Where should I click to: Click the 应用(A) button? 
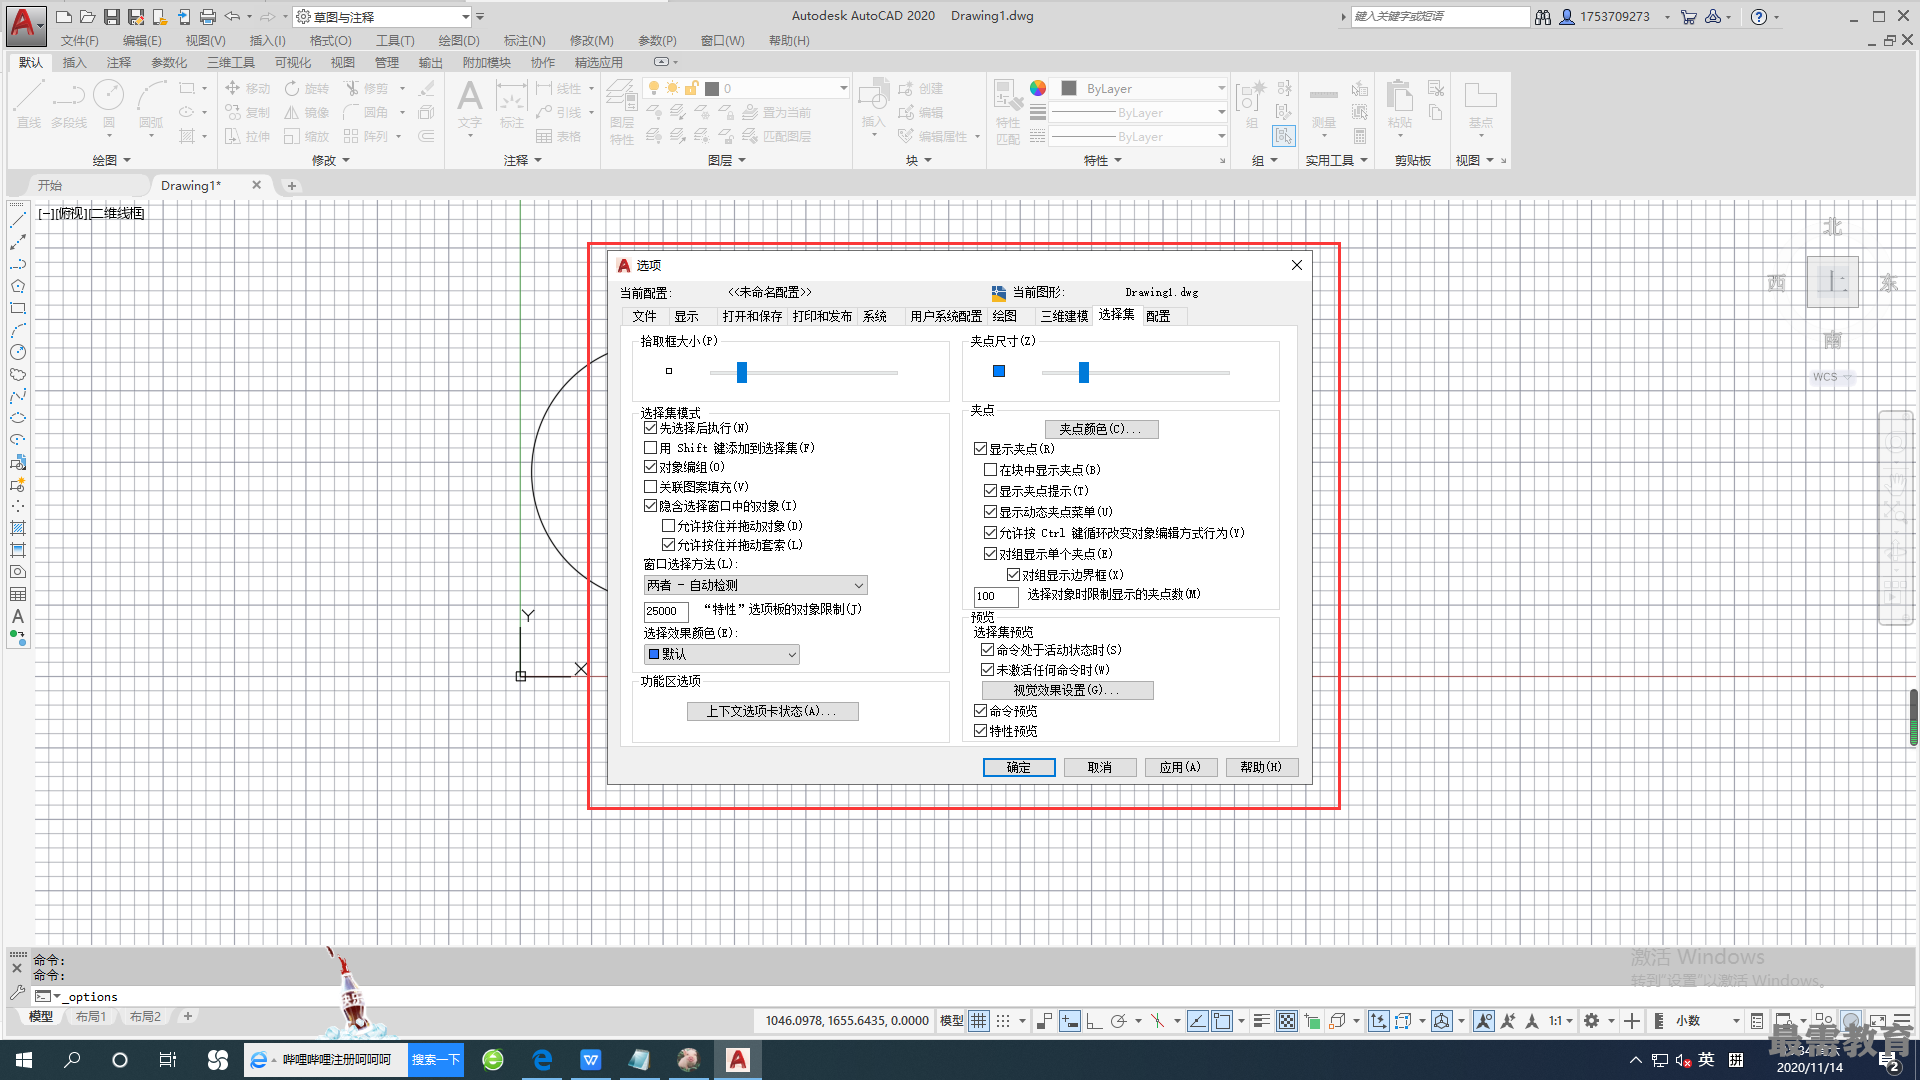click(x=1180, y=767)
